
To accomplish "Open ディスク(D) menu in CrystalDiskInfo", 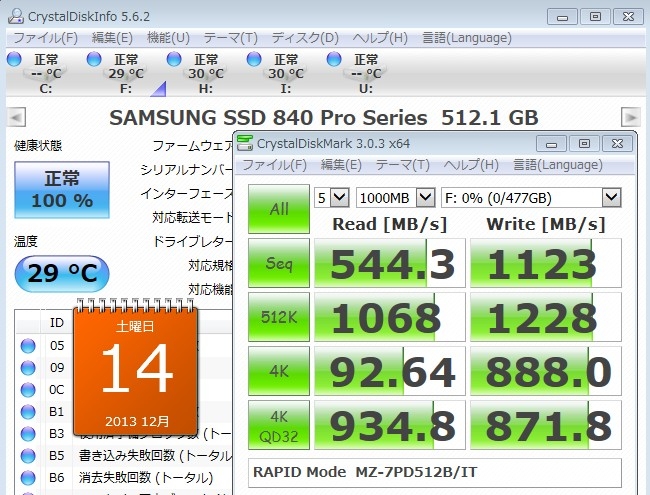I will pos(305,38).
